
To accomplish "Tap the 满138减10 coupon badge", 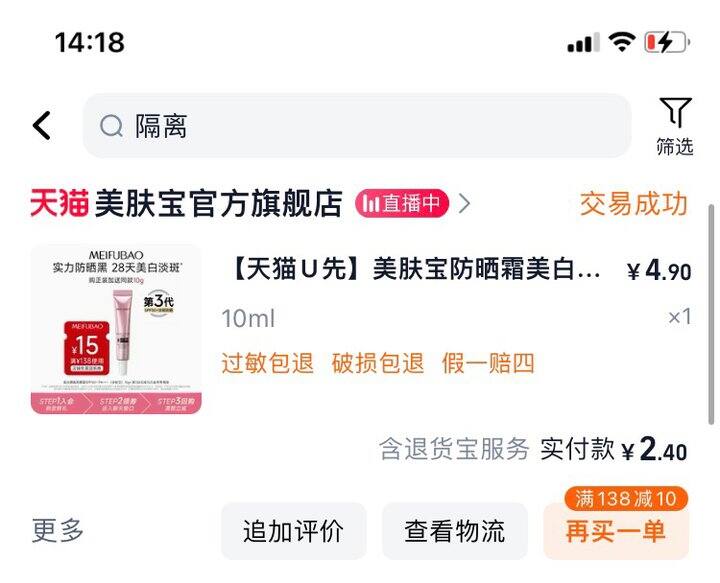I will [625, 499].
